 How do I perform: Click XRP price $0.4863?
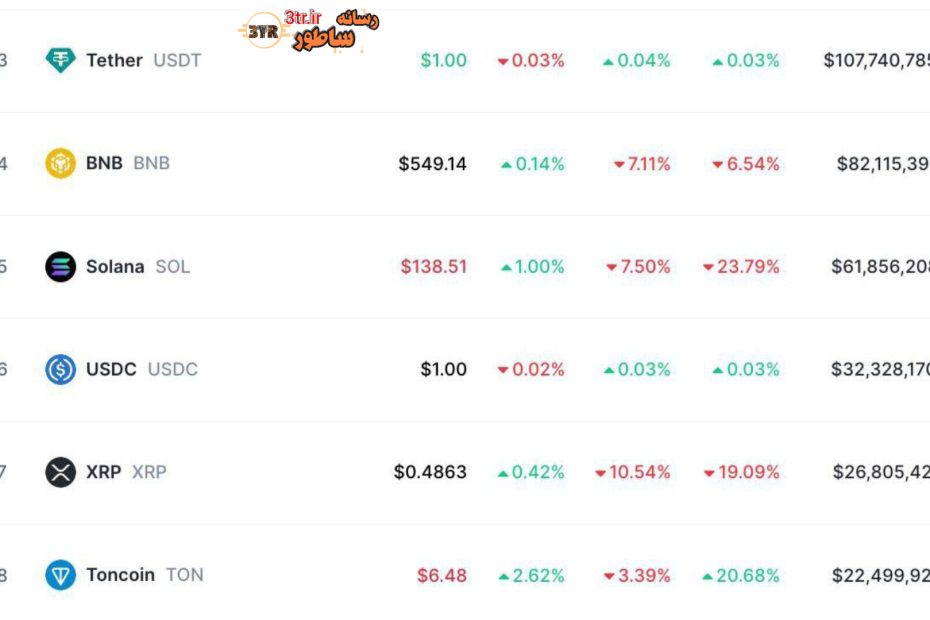[x=430, y=472]
